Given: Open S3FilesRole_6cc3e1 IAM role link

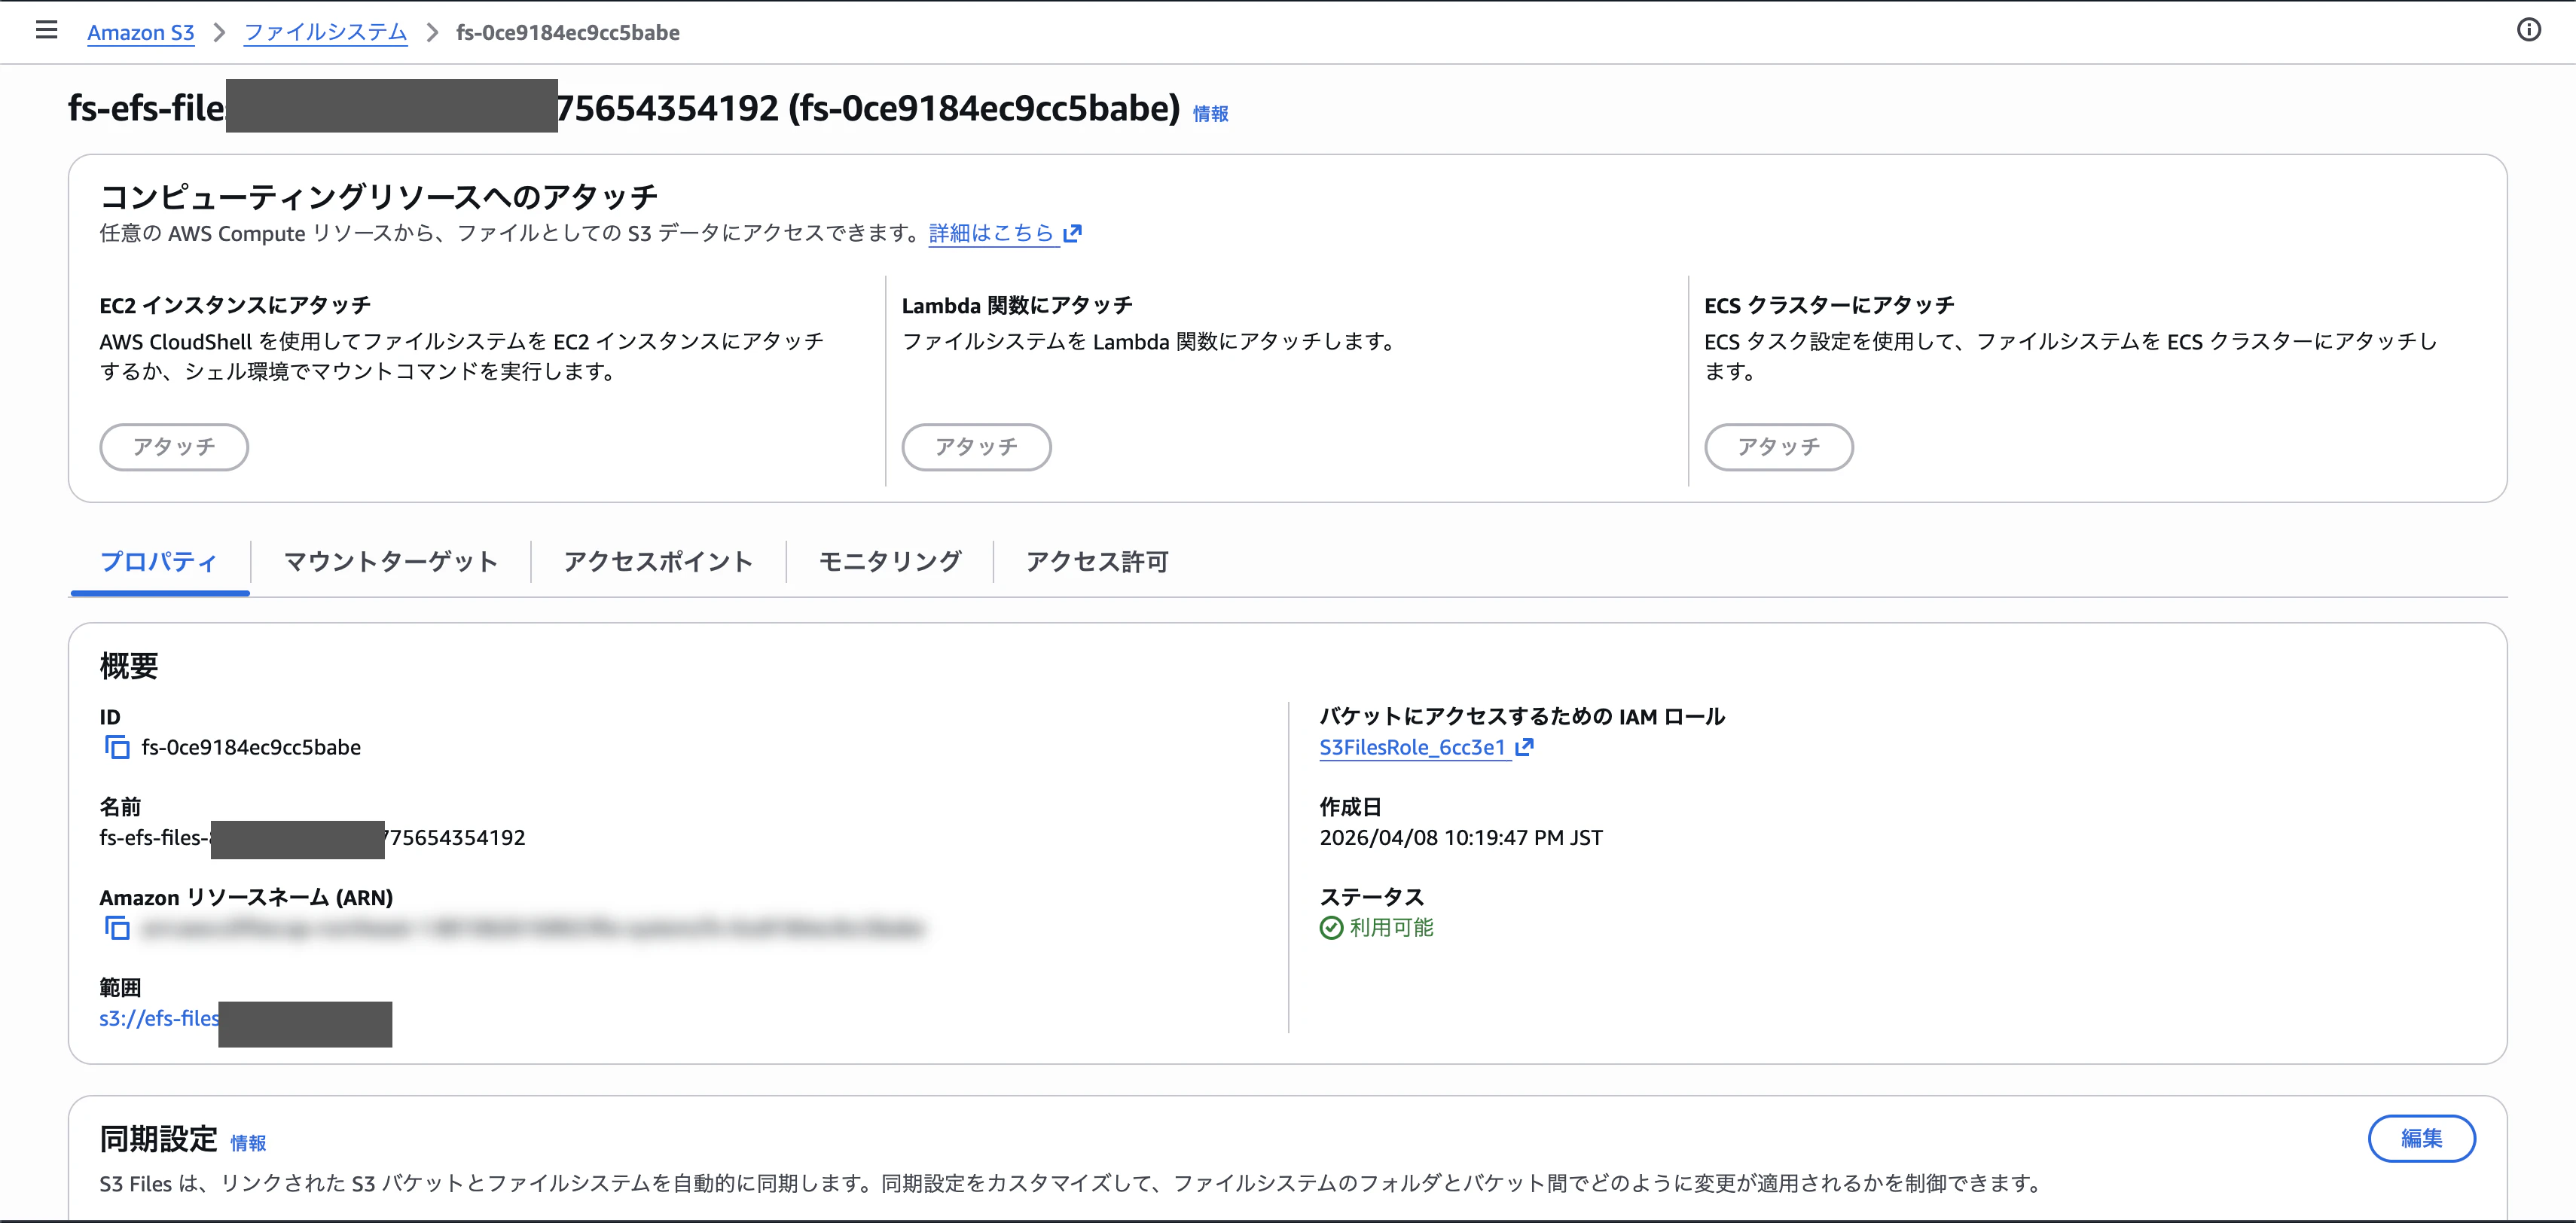Looking at the screenshot, I should point(1412,747).
